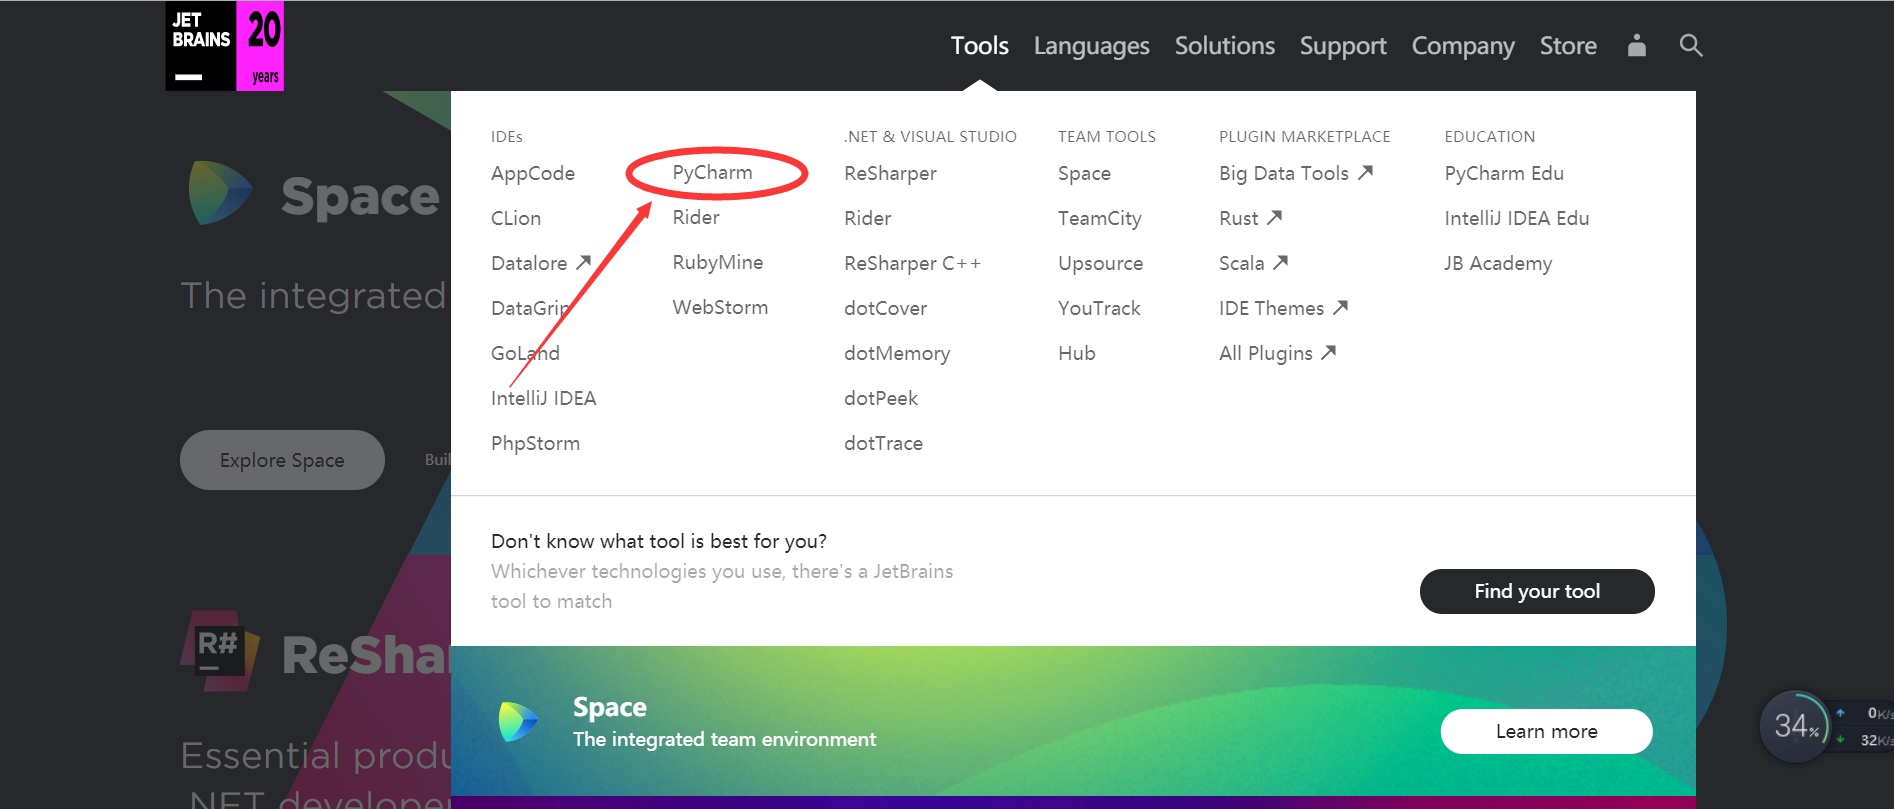Open the DataGrip link
This screenshot has height=809, width=1894.
(x=531, y=308)
